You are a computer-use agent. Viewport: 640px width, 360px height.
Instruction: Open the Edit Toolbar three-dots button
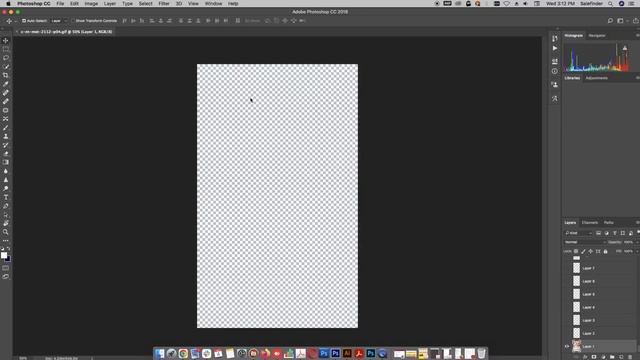[x=6, y=240]
